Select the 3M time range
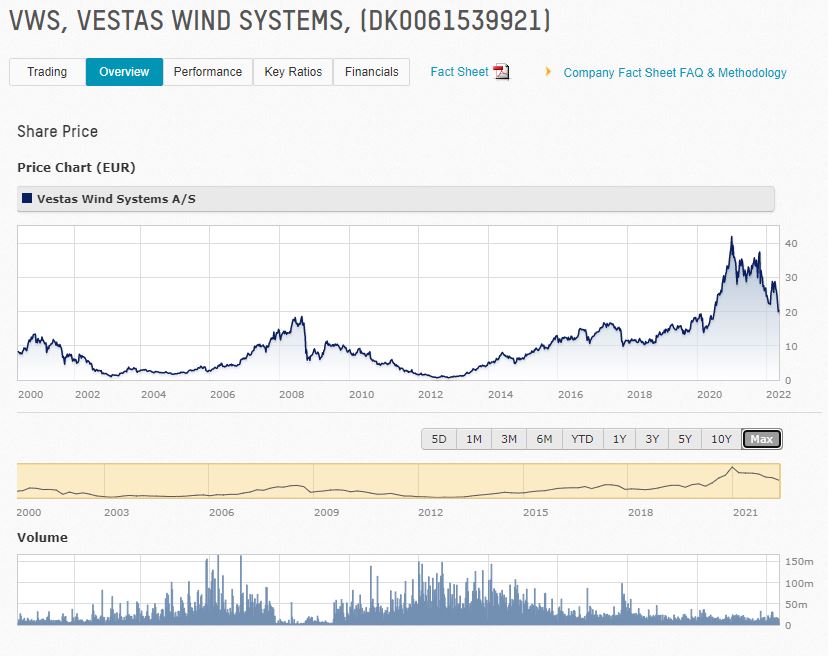The image size is (828, 656). click(509, 438)
